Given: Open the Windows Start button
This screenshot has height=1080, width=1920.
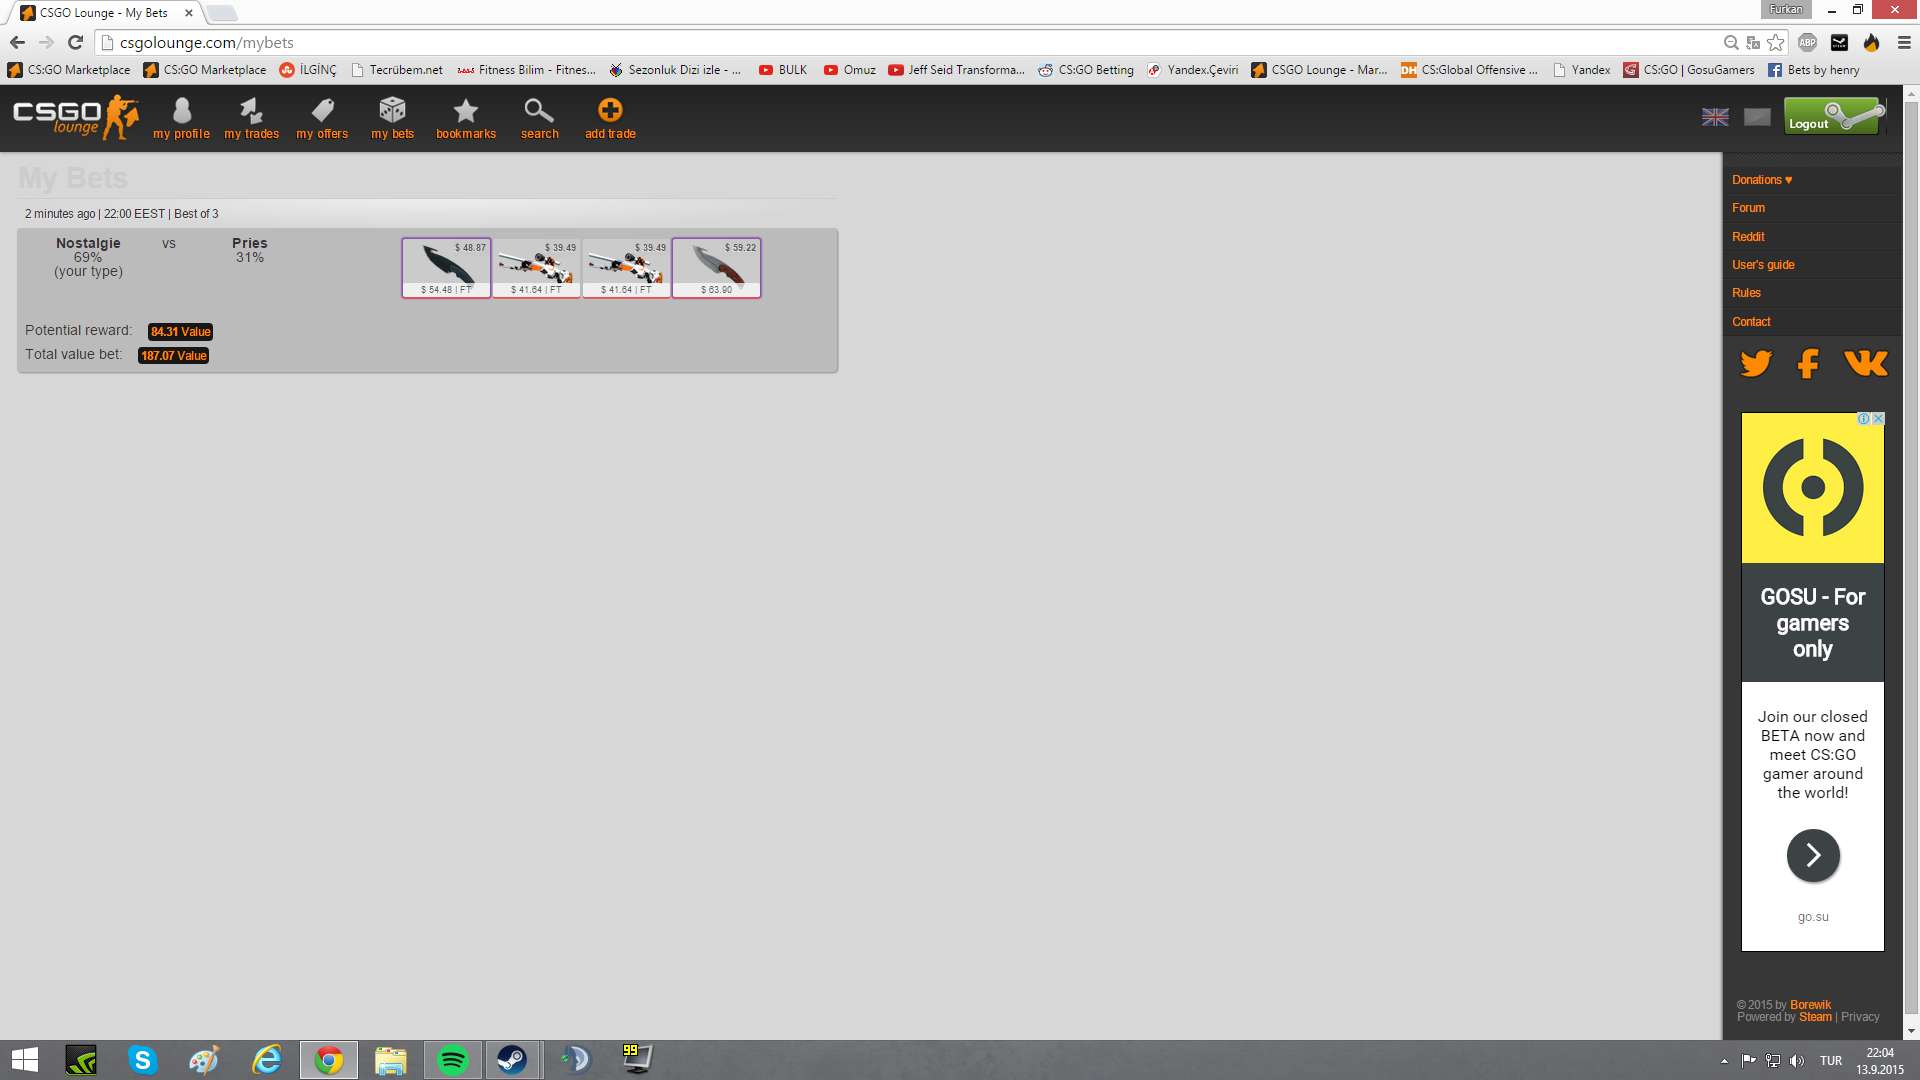Looking at the screenshot, I should pos(24,1060).
